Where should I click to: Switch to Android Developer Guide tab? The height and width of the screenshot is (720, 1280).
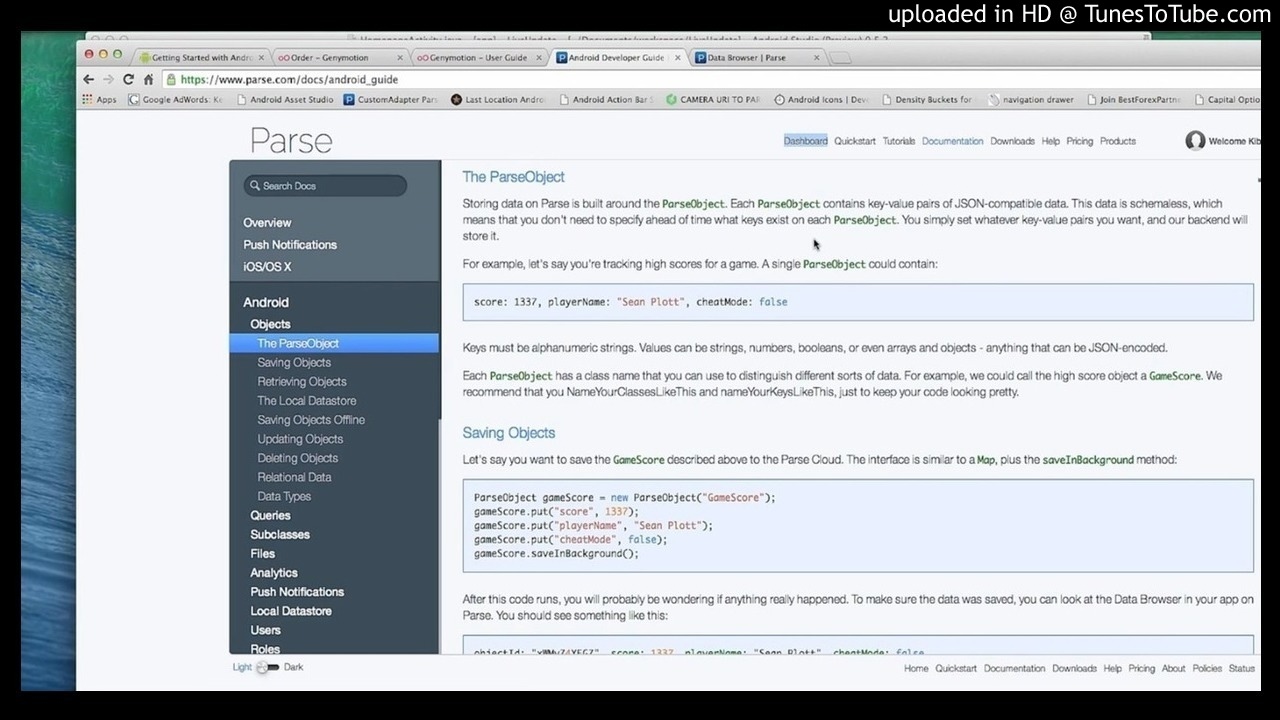[617, 58]
